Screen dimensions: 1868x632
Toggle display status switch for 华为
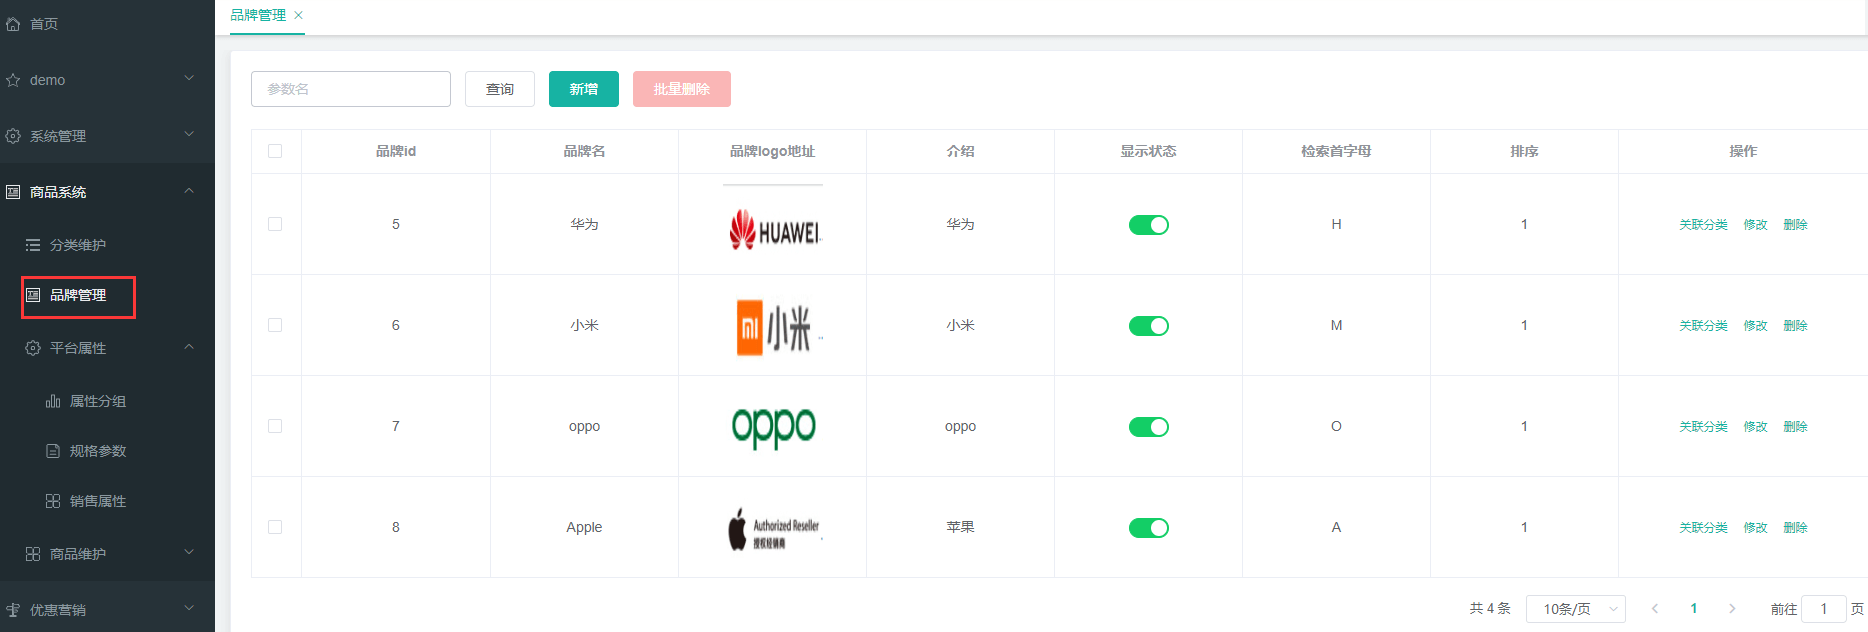(1148, 225)
